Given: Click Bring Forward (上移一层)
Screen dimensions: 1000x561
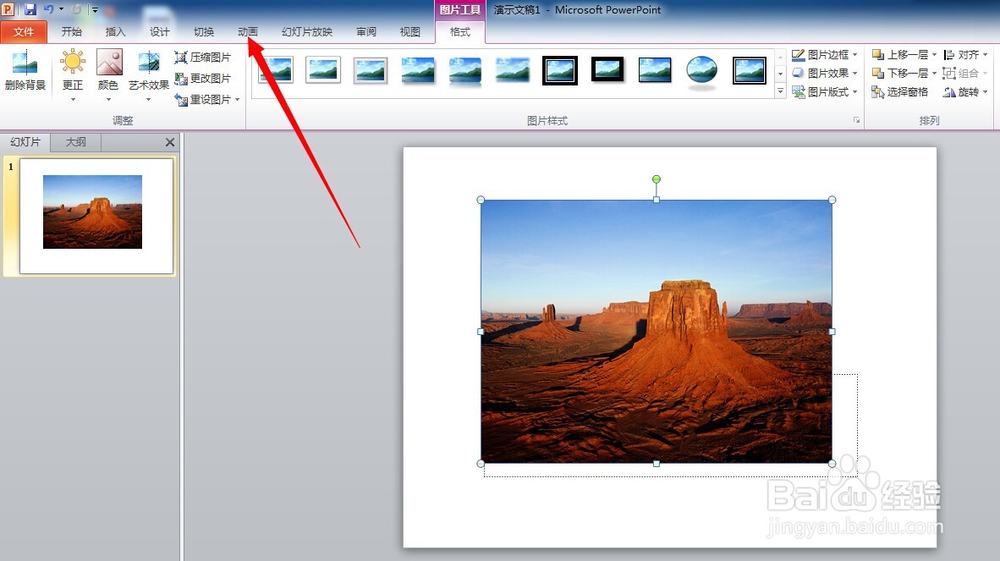Looking at the screenshot, I should tap(899, 55).
